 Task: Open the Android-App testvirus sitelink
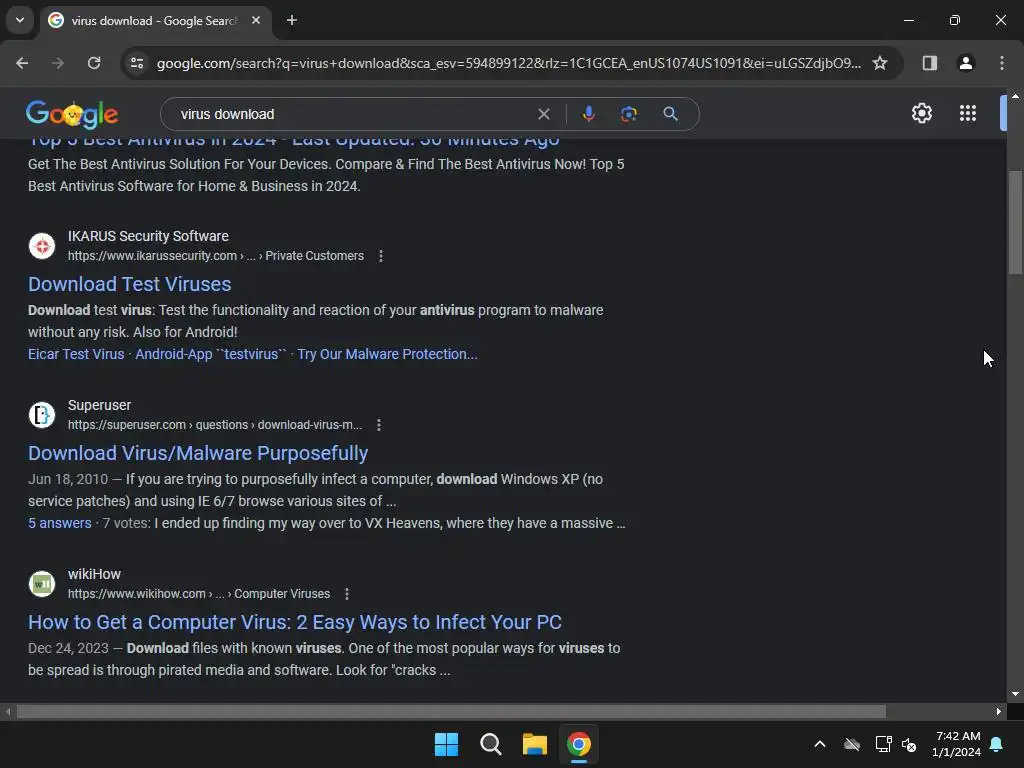point(211,354)
